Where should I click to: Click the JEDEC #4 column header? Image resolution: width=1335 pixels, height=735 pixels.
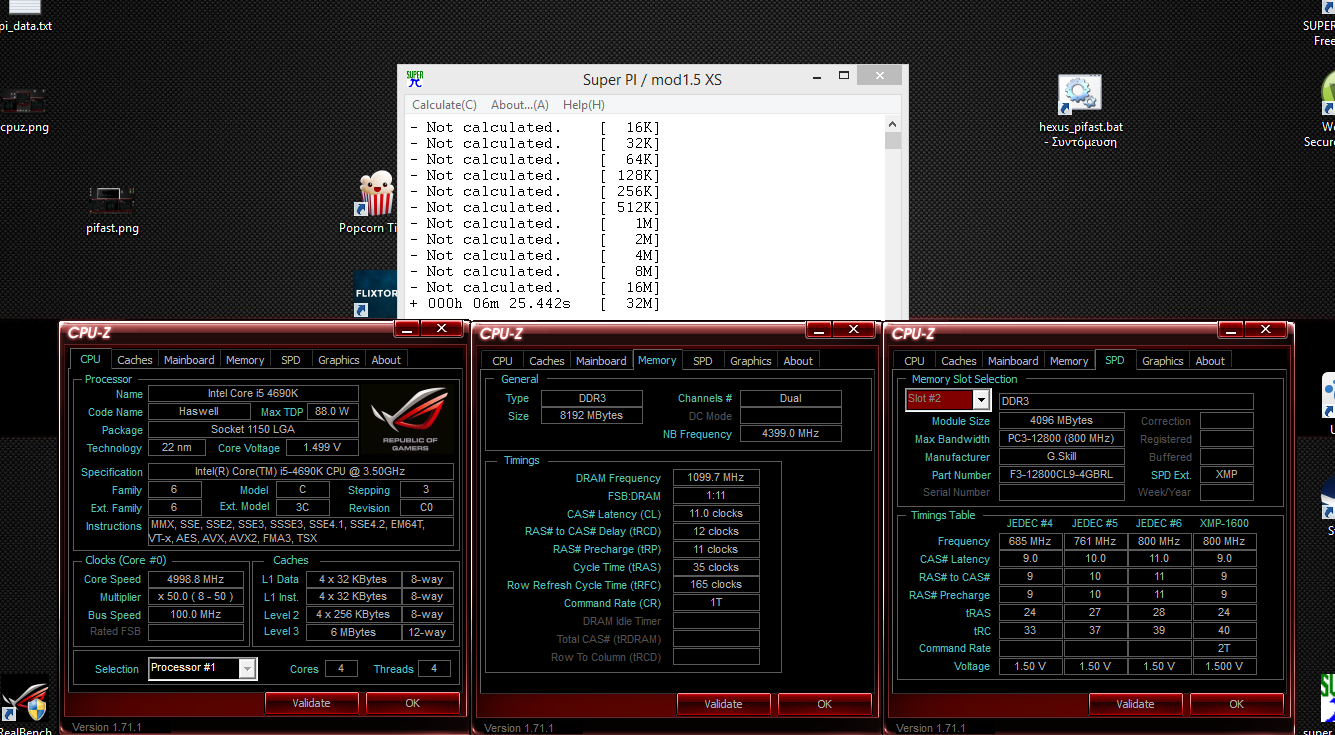coord(1030,523)
